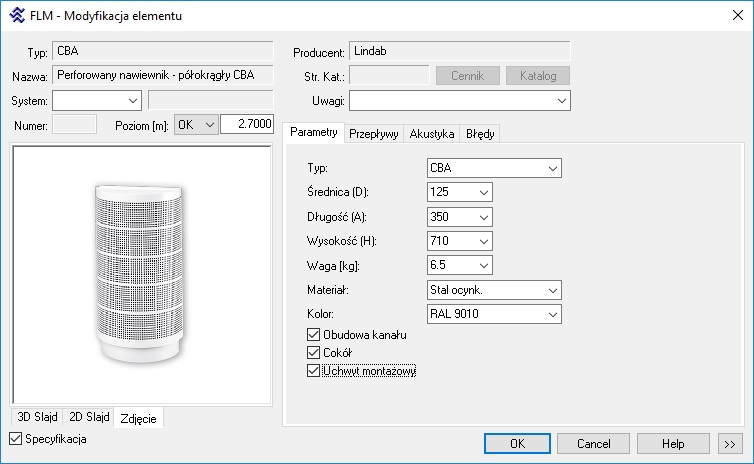The width and height of the screenshot is (754, 464).
Task: Click the expand arrows button next to Help
Action: click(728, 443)
